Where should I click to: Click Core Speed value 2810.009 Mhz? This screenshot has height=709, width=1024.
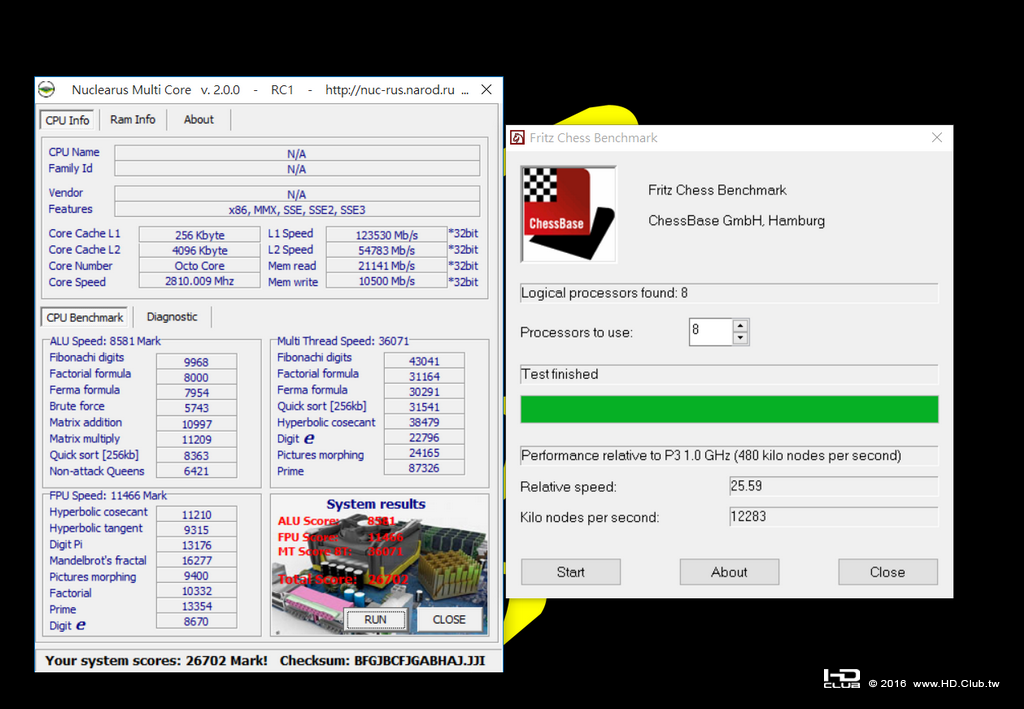(199, 281)
